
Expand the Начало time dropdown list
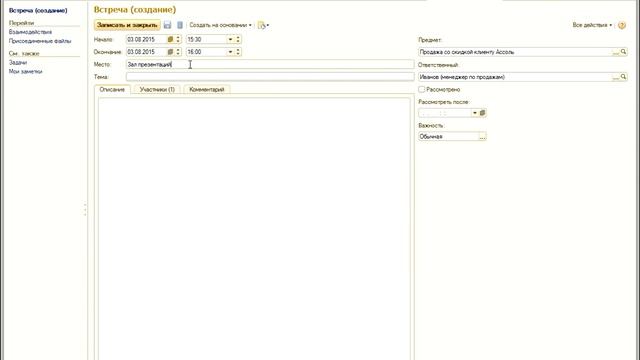[x=230, y=39]
